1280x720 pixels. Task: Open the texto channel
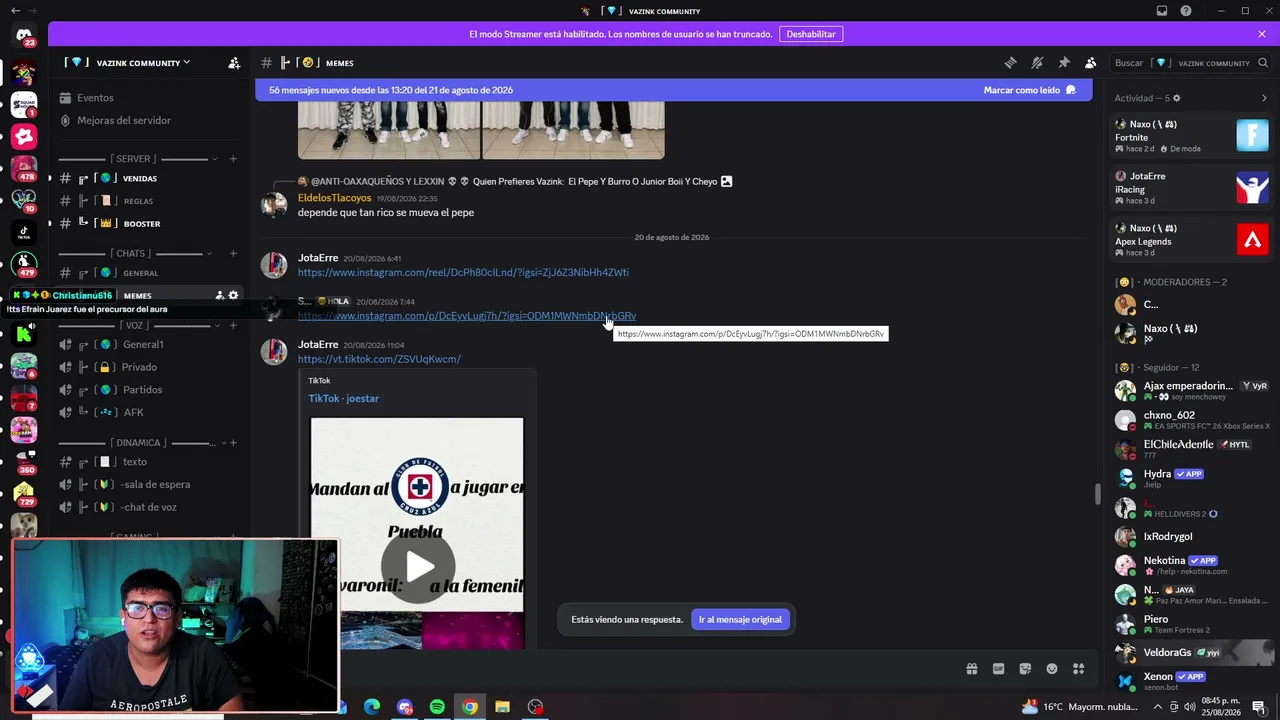(x=150, y=462)
